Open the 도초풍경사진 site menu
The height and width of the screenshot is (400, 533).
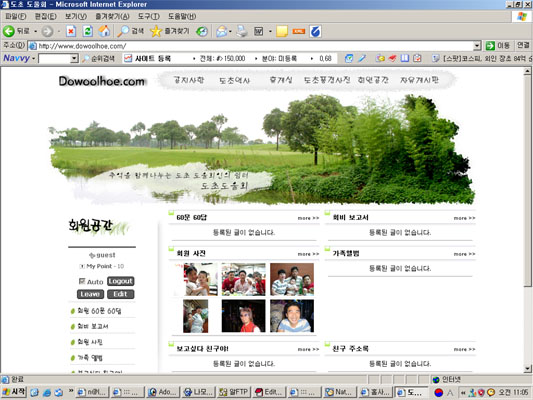(327, 80)
